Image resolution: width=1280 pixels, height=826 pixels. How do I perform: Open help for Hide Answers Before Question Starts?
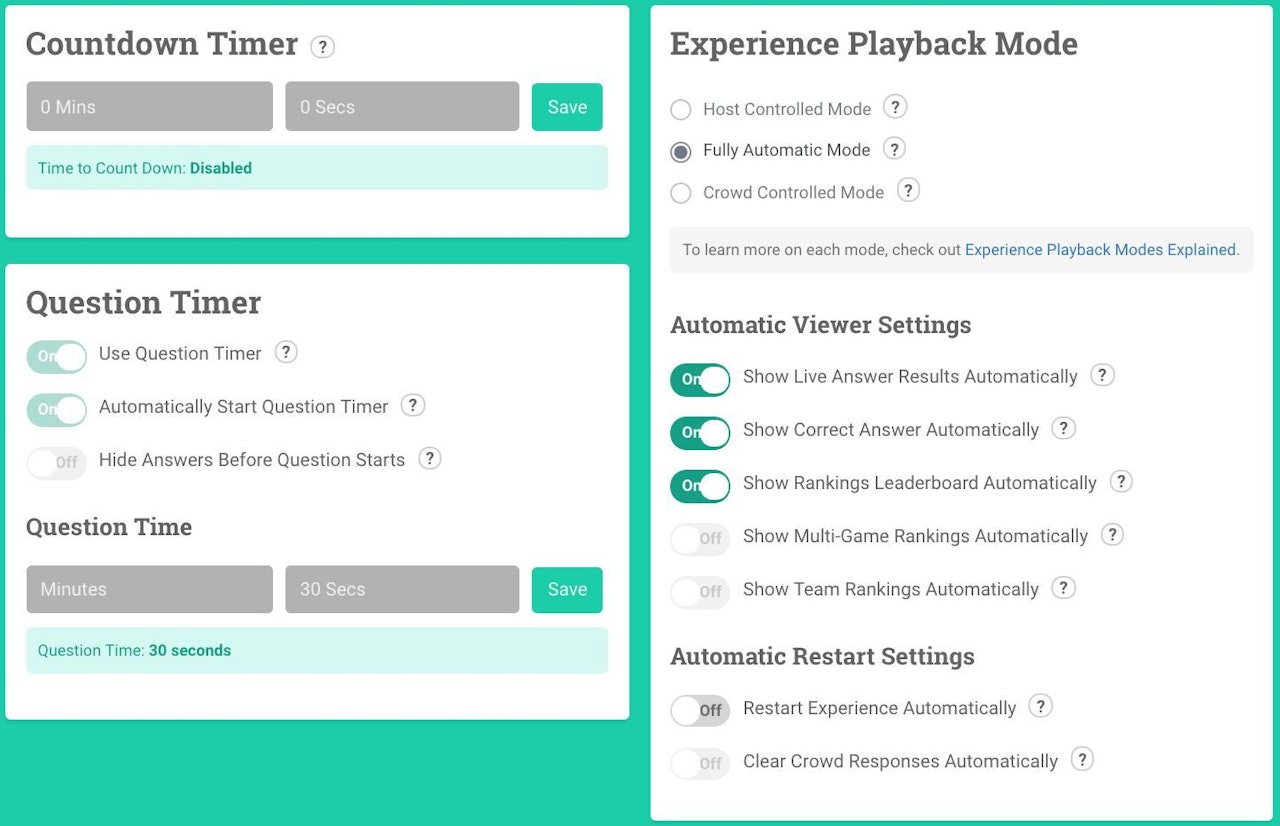(x=429, y=458)
